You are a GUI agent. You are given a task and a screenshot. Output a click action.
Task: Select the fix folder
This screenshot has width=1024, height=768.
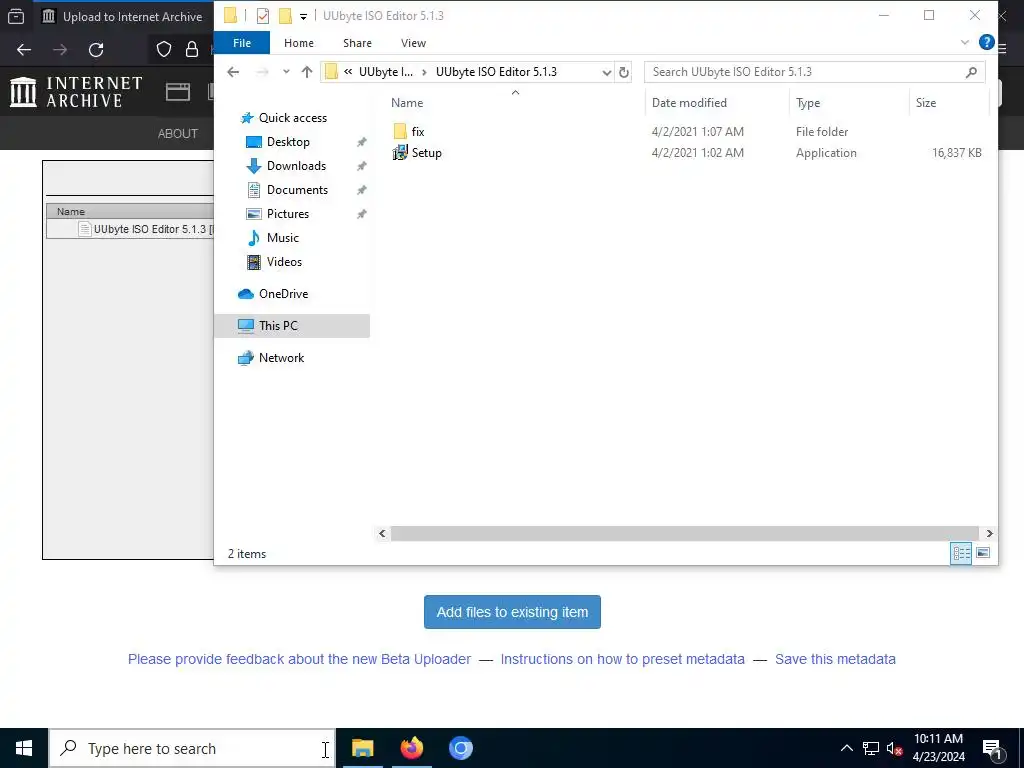tap(418, 132)
